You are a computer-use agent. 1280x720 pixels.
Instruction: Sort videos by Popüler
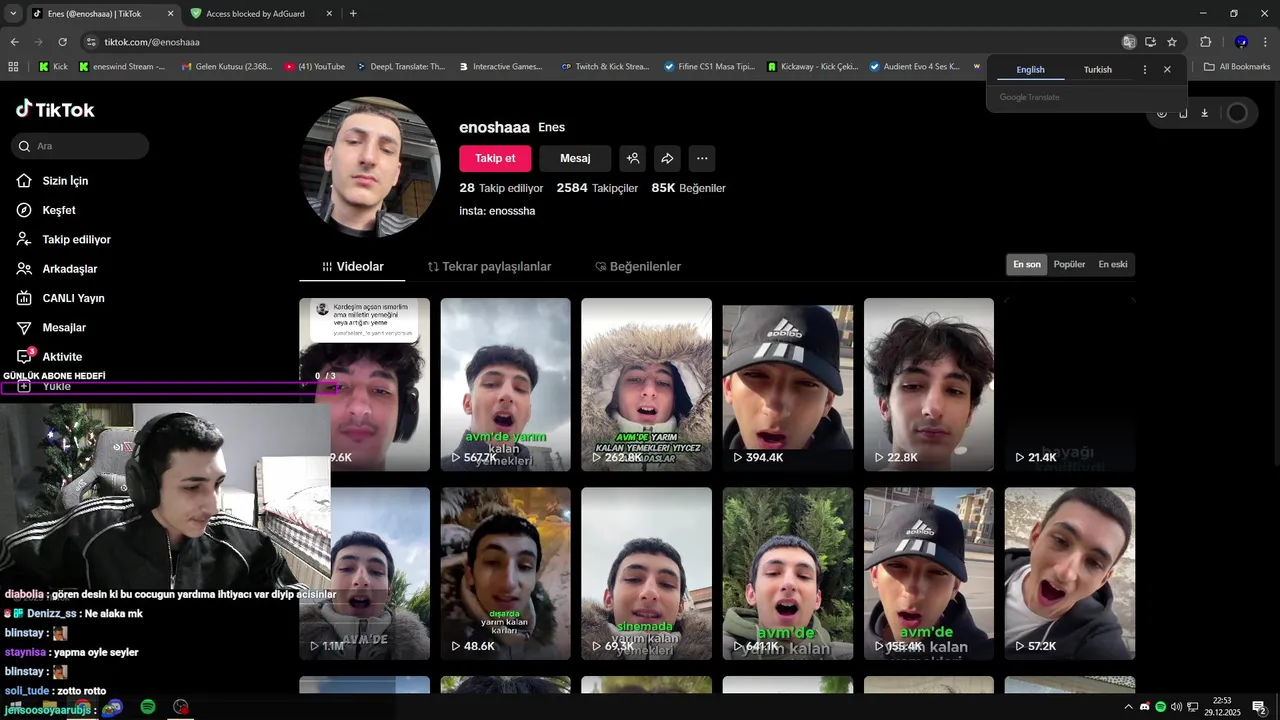coord(1069,265)
